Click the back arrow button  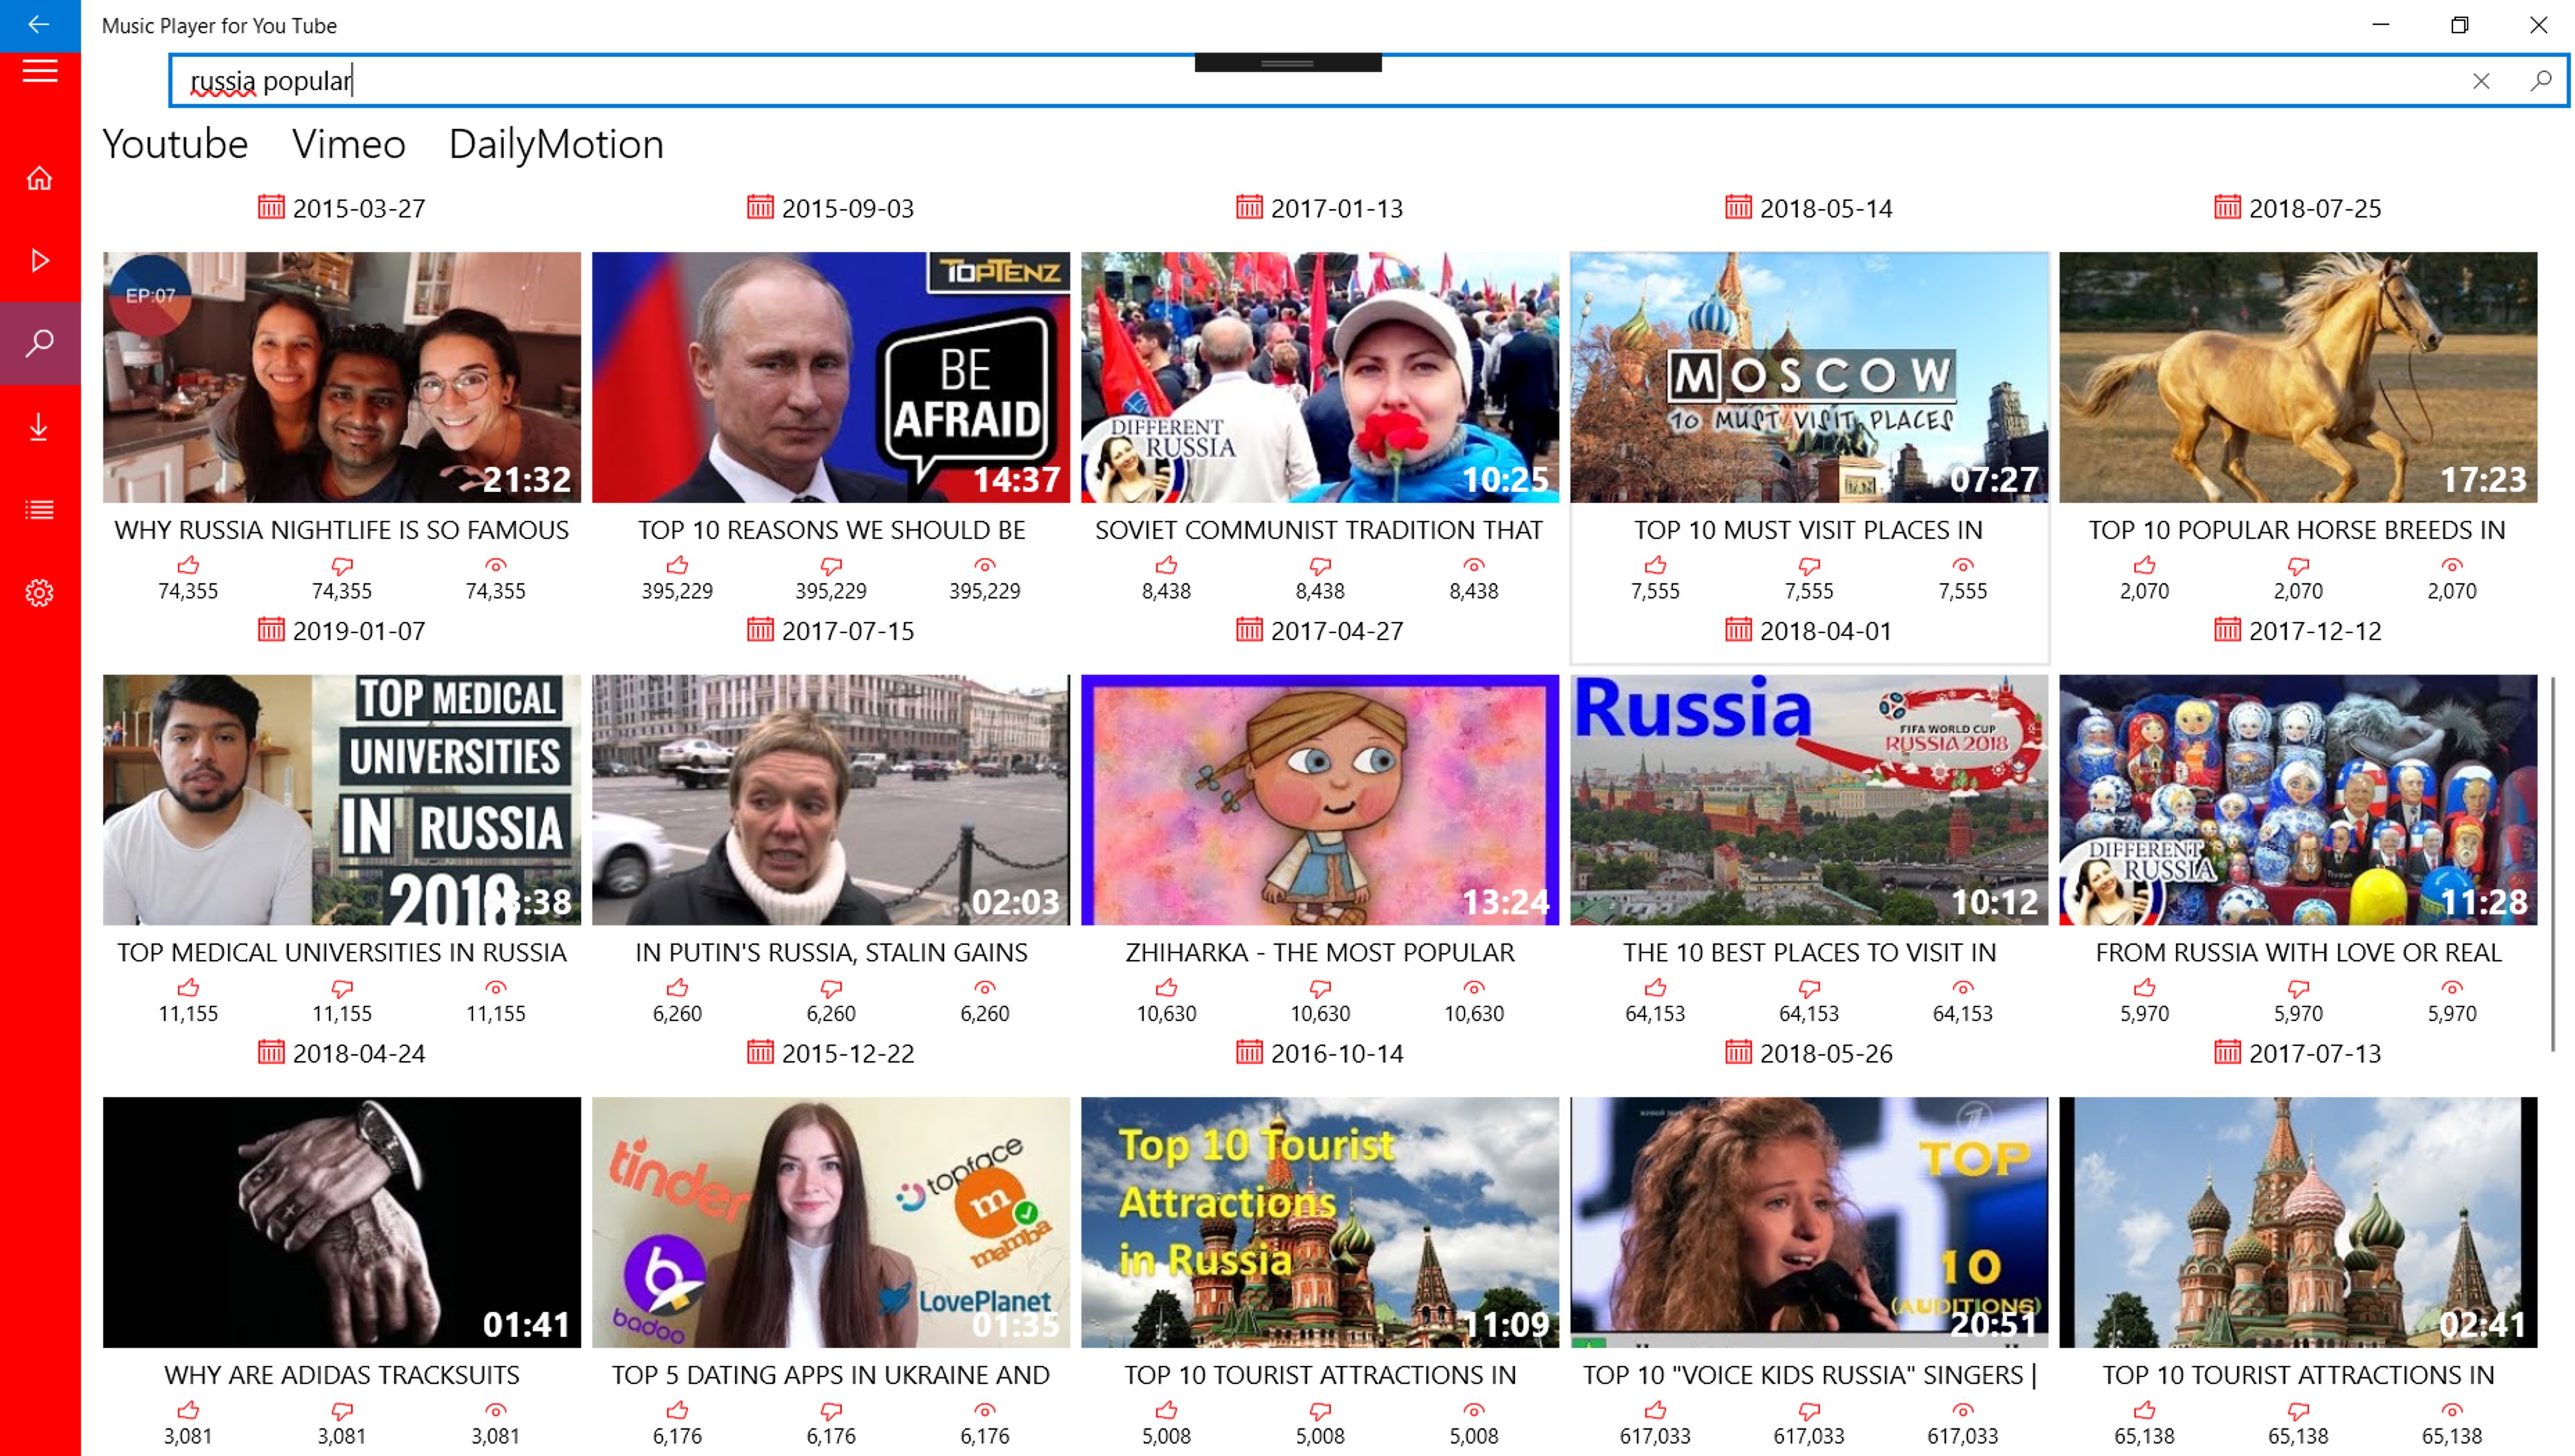tap(40, 25)
